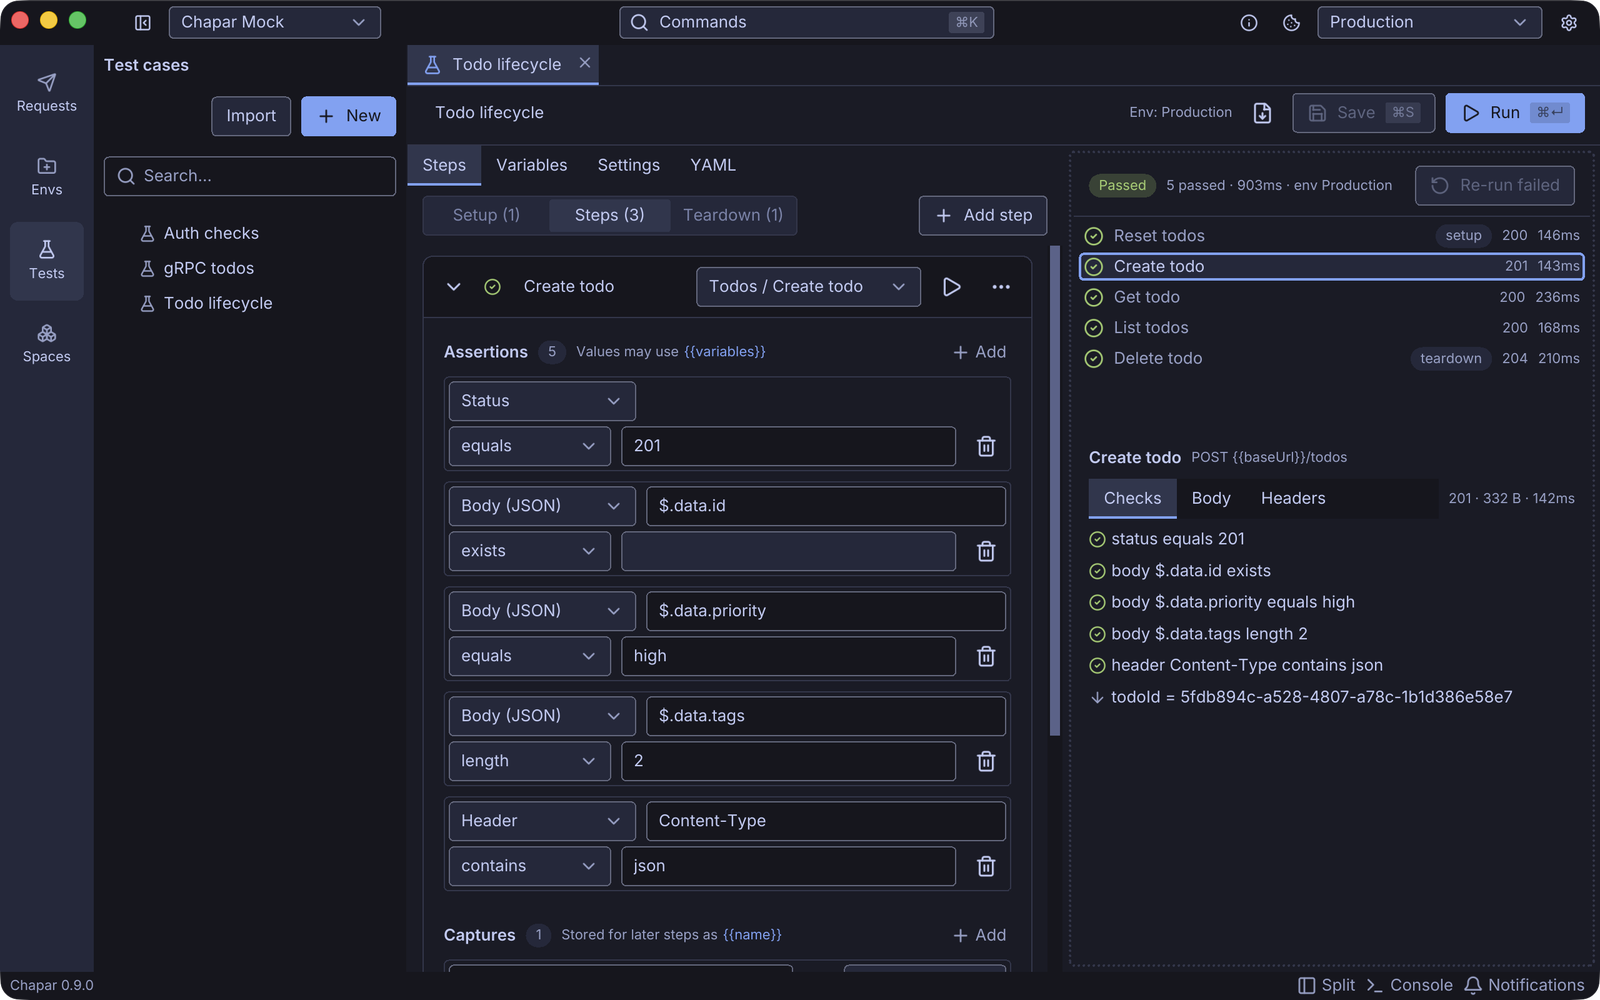
Task: Click the $.data.priority path field
Action: tap(826, 611)
